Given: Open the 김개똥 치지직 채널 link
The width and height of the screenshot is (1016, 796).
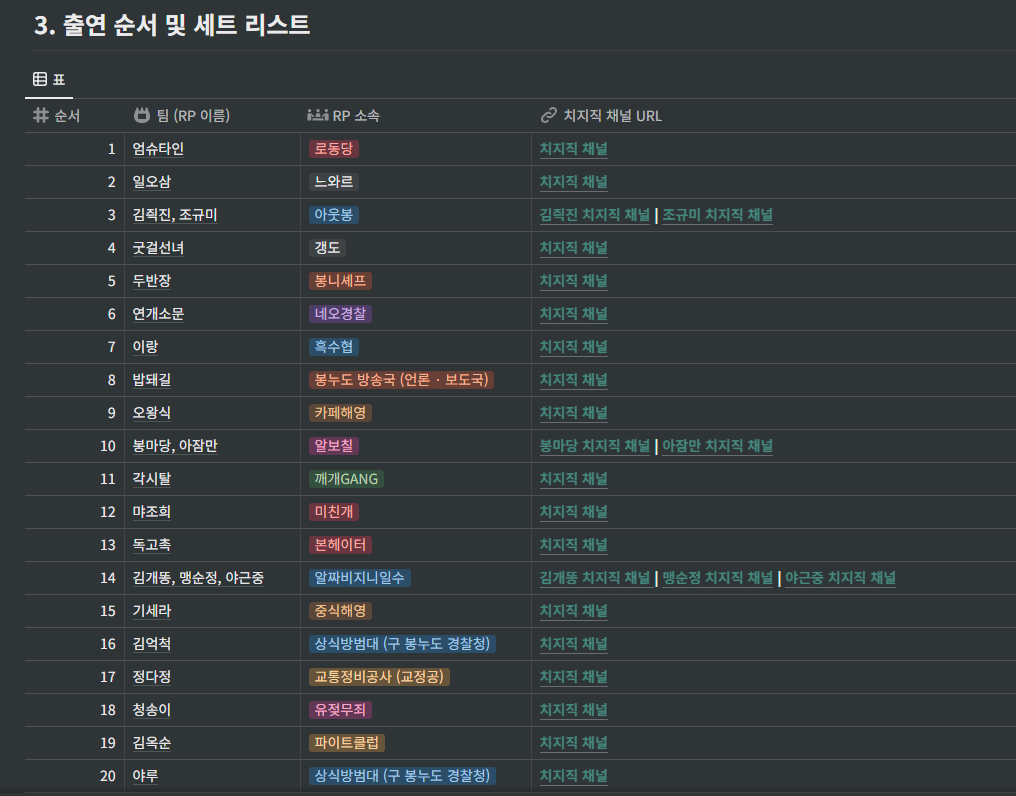Looking at the screenshot, I should coord(595,578).
